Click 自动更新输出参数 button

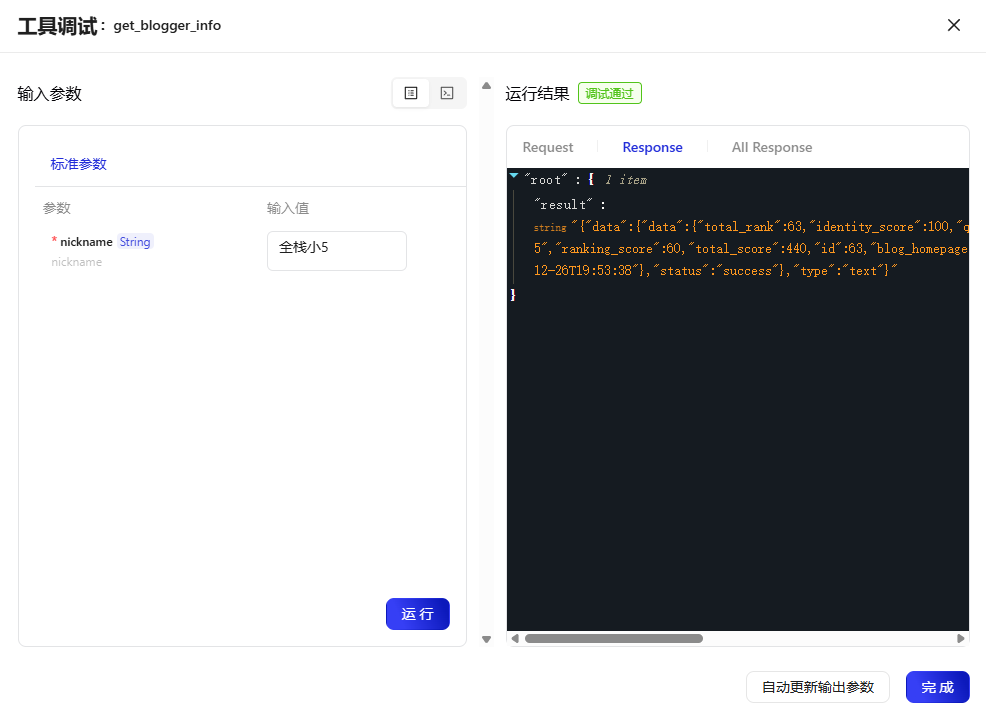coord(817,687)
